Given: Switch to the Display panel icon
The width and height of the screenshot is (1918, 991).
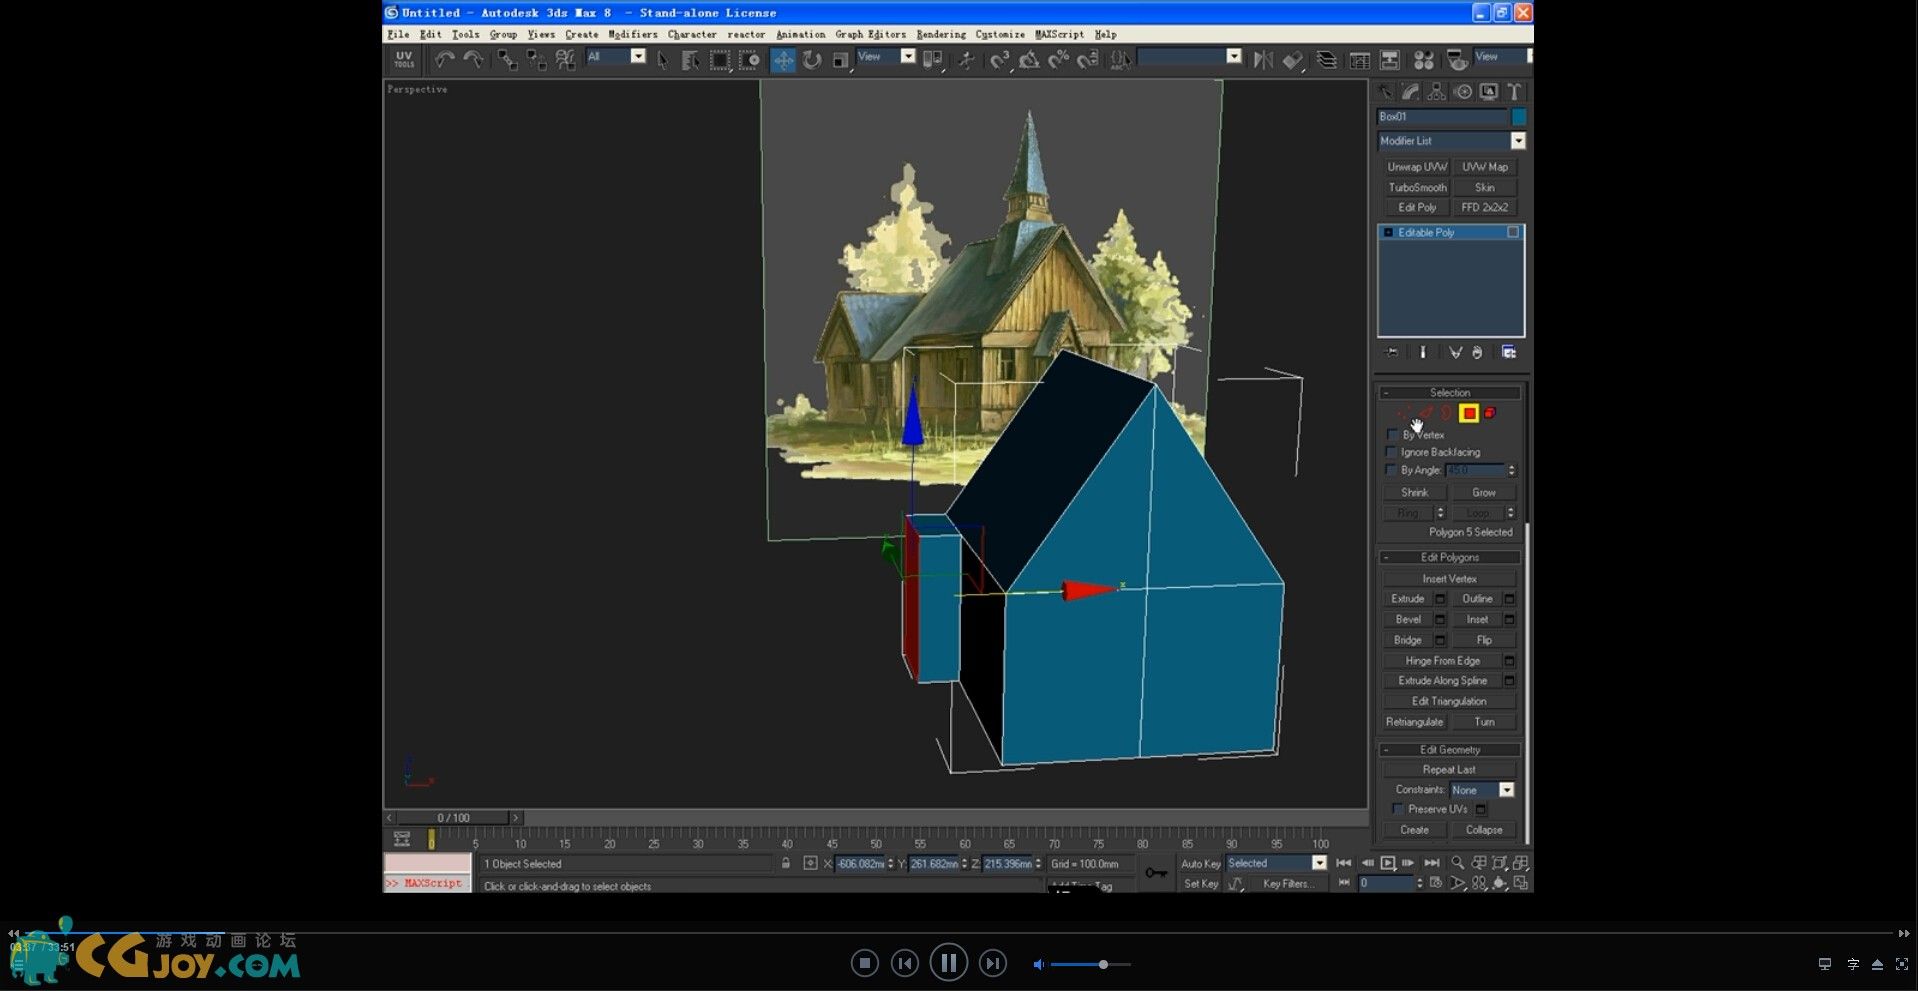Looking at the screenshot, I should 1489,92.
